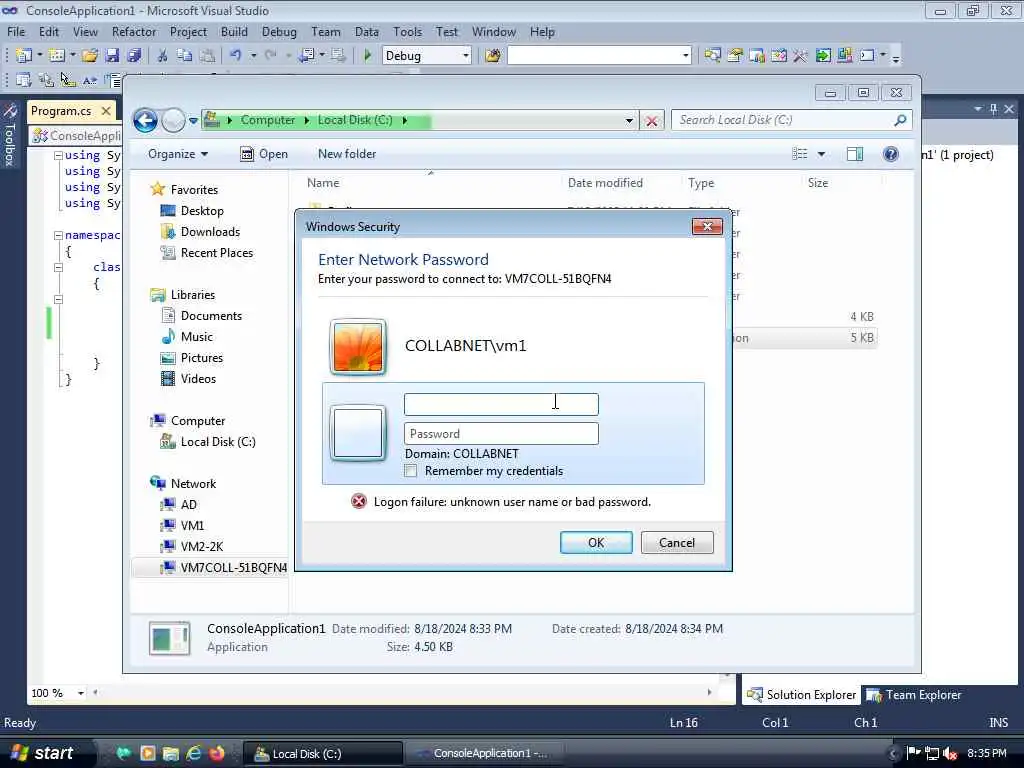Viewport: 1024px width, 768px height.
Task: Open the empty Find combo box dropdown
Action: point(686,56)
